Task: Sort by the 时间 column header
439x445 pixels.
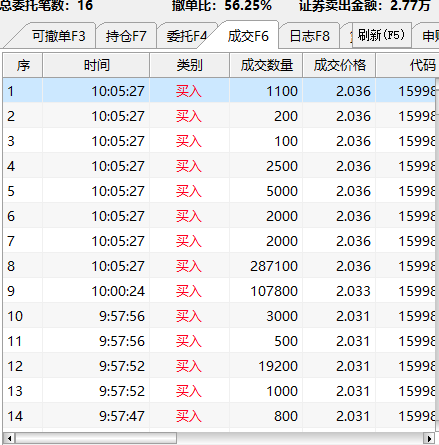Action: [96, 65]
